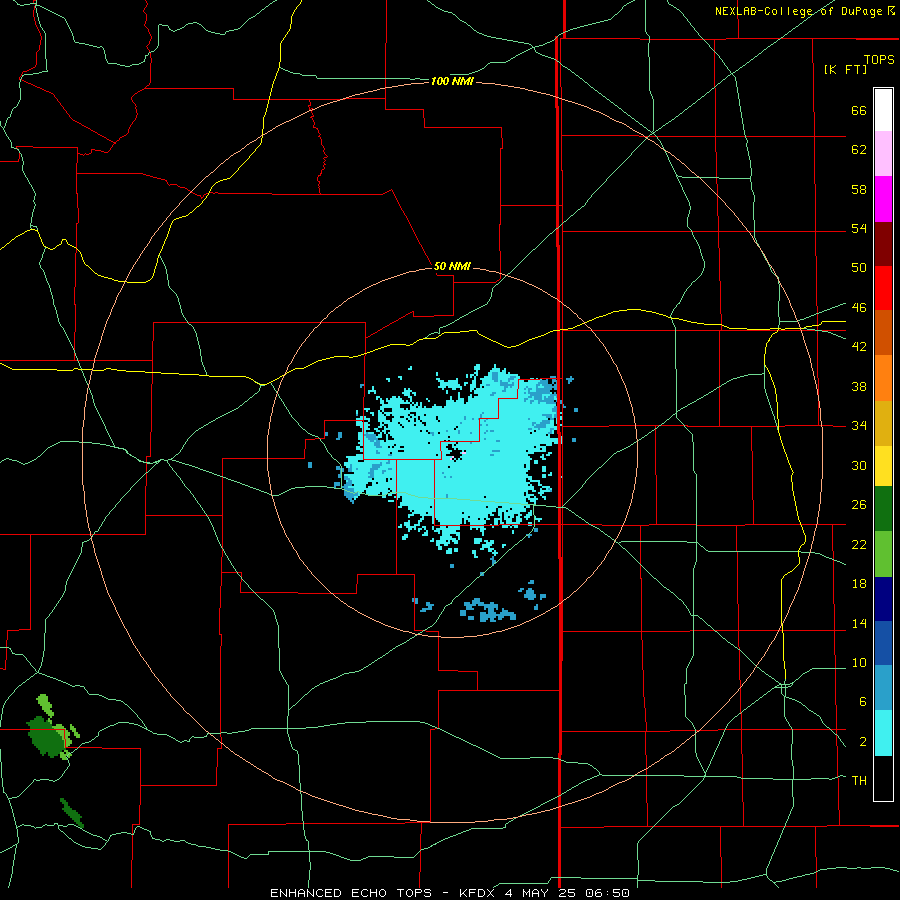This screenshot has height=900, width=900.
Task: Click the magenta 58 kft legend swatch
Action: [883, 199]
